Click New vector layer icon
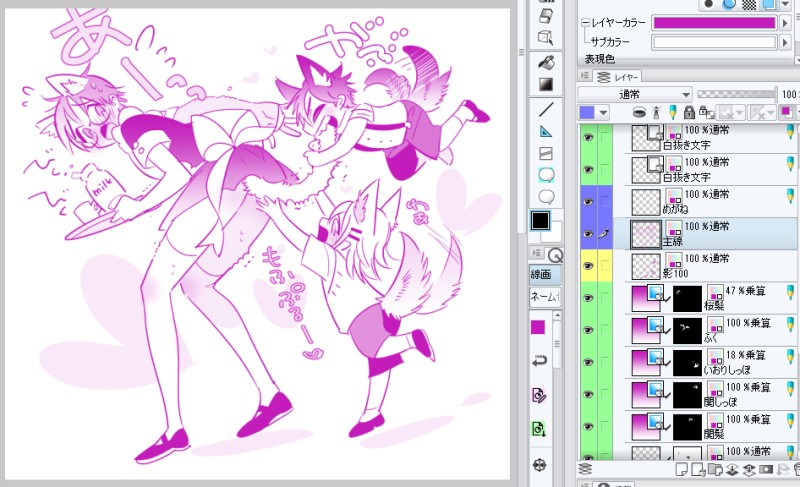Screen dimensions: 800x487 697,470
